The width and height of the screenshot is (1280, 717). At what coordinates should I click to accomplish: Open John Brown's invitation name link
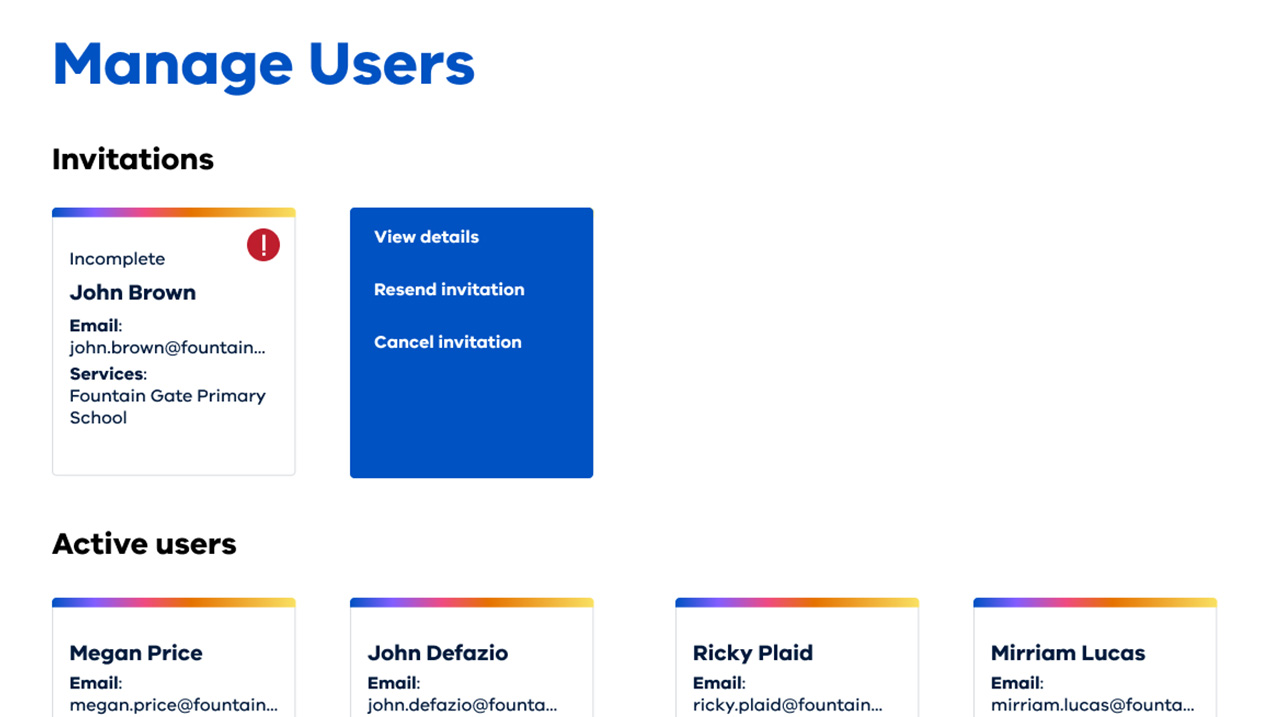(133, 293)
